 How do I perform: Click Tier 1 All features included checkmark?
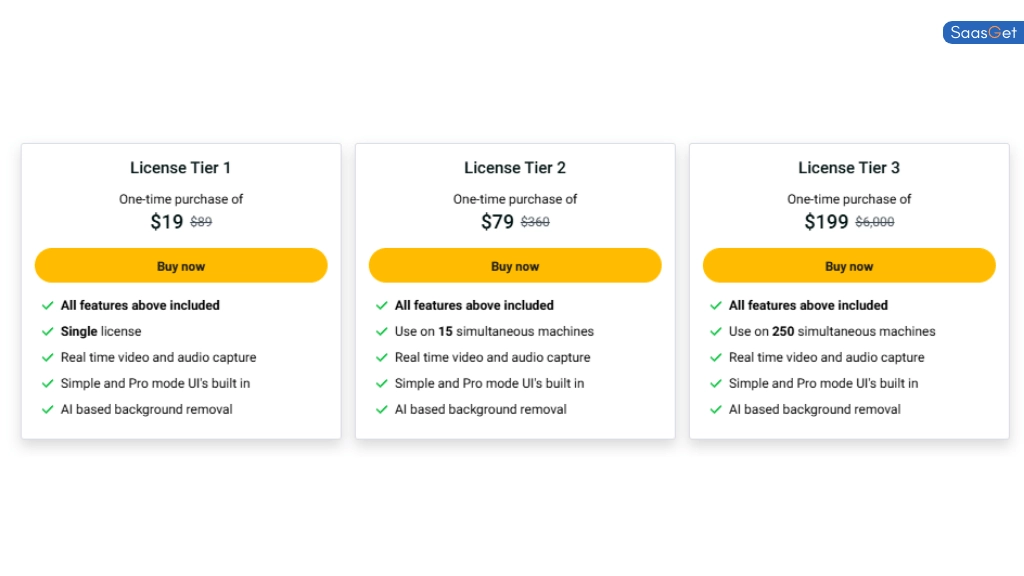47,306
